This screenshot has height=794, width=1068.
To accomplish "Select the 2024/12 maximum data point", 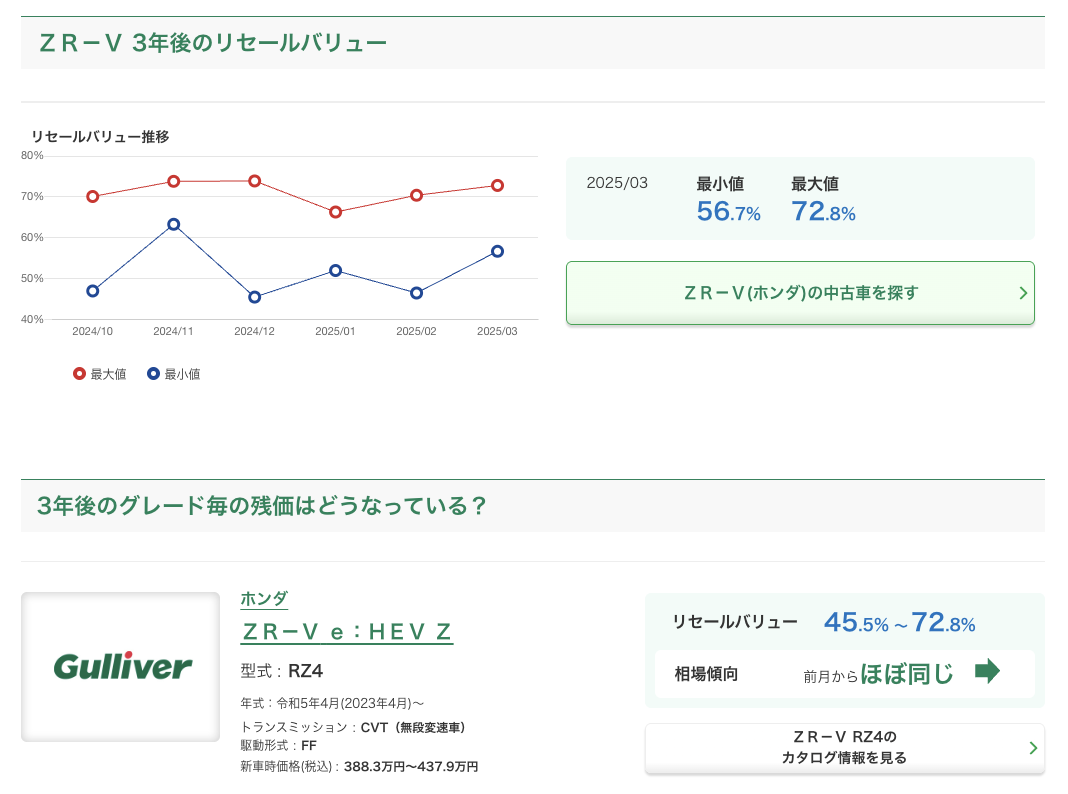I will pos(255,181).
